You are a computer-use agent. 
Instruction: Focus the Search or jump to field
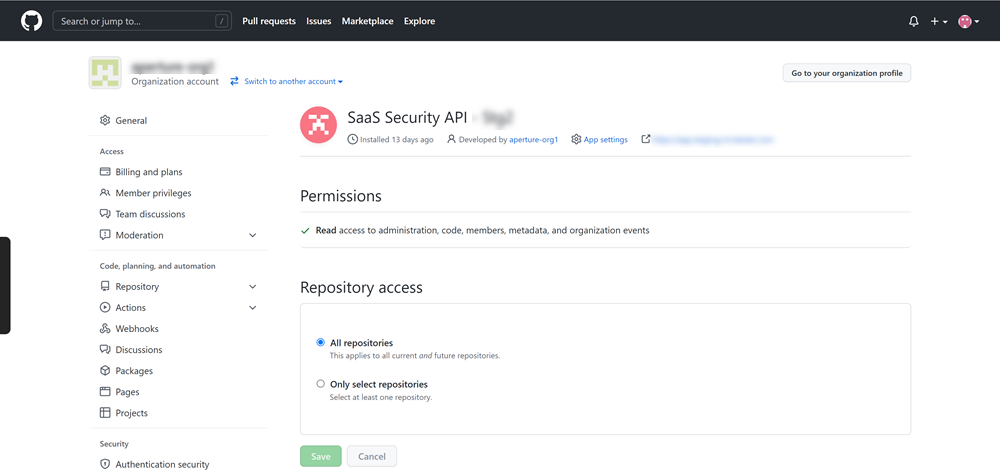coord(140,21)
